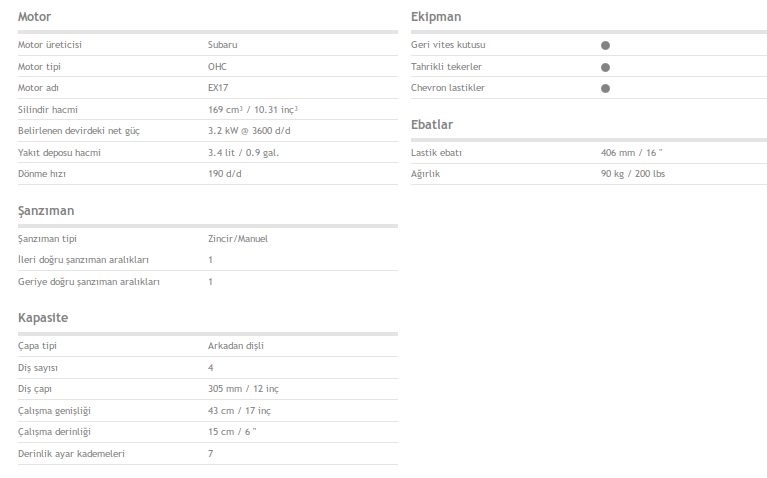Select the Subaru engine manufacturer value
The image size is (767, 478).
pyautogui.click(x=223, y=45)
